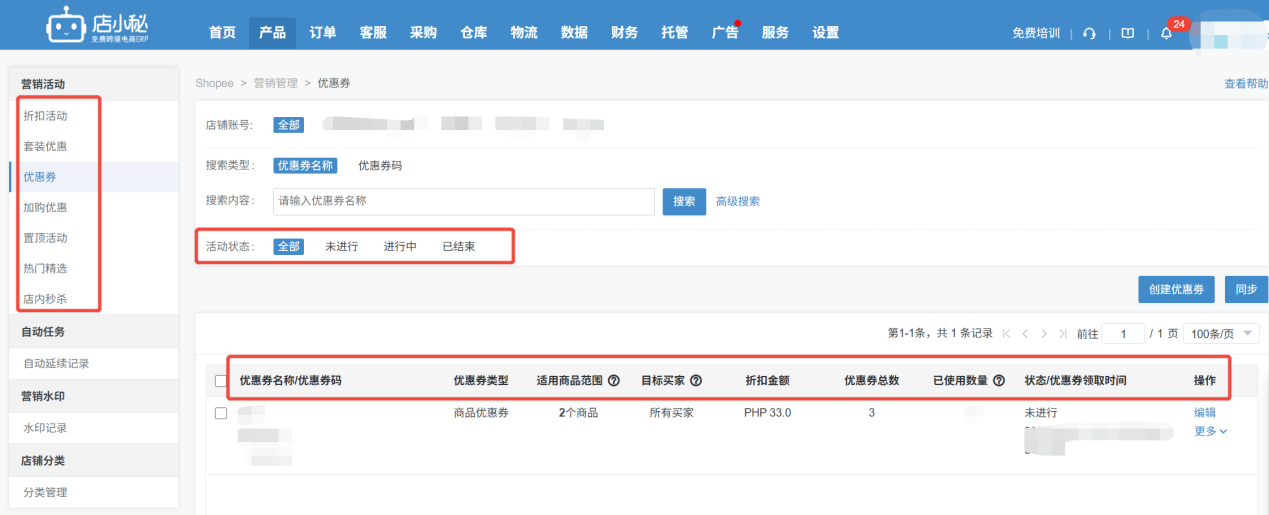Click the 2个商品 product range cell
Image resolution: width=1269 pixels, height=515 pixels.
click(578, 413)
